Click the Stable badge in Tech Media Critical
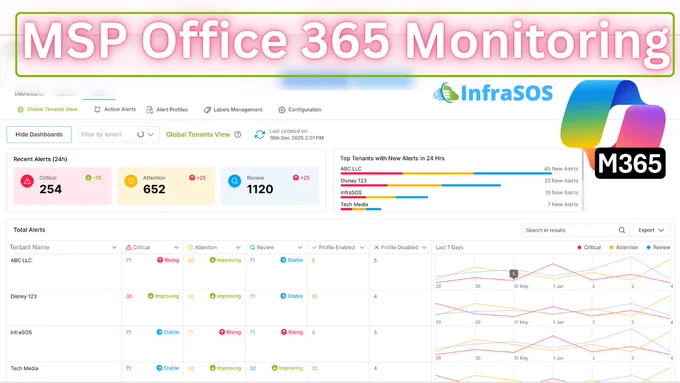 pos(167,368)
